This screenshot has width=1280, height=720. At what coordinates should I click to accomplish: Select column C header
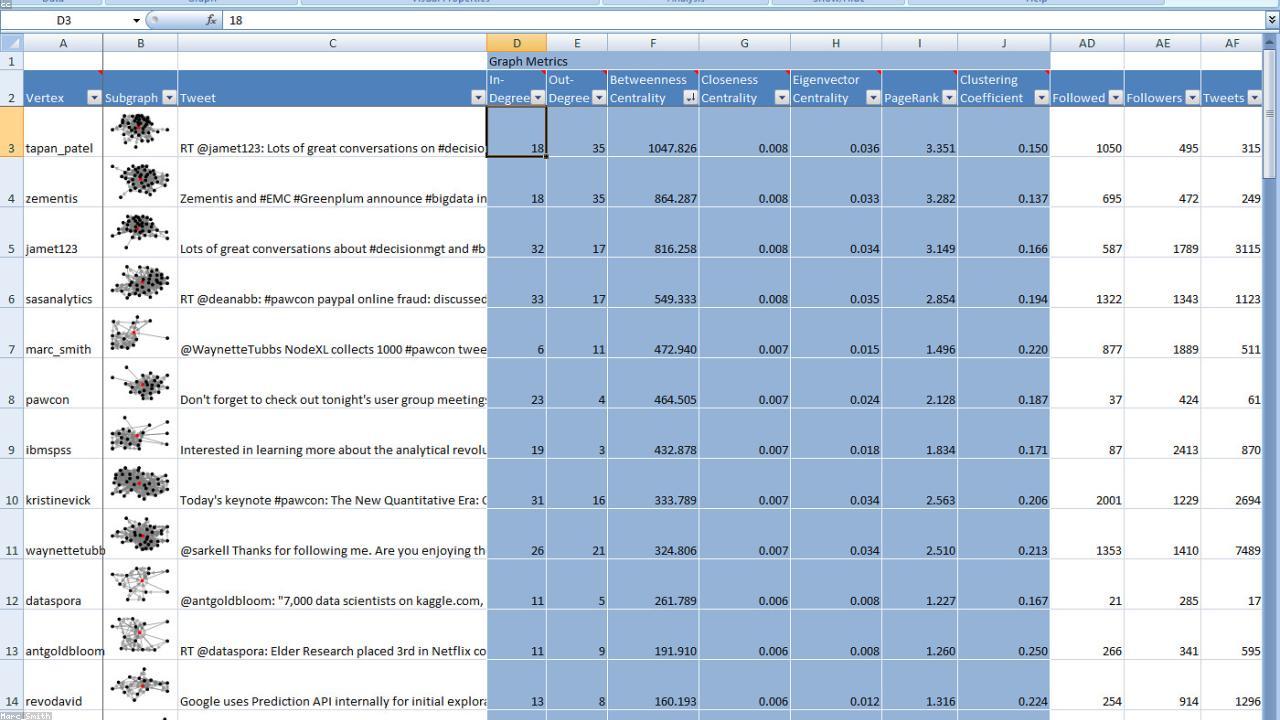[332, 43]
